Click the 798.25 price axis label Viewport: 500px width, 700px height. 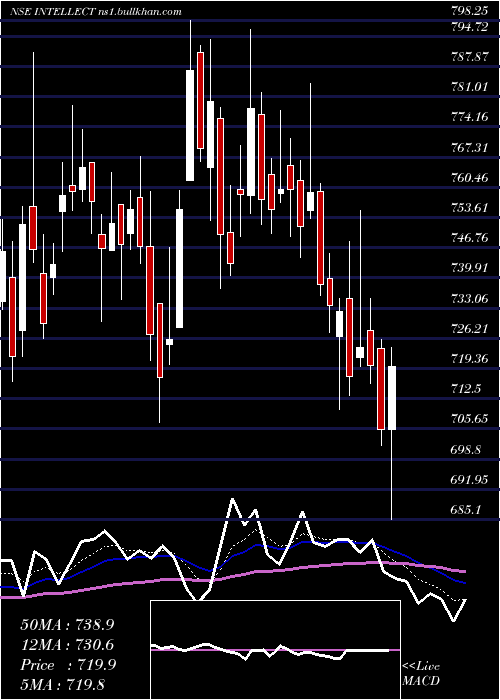pos(467,11)
